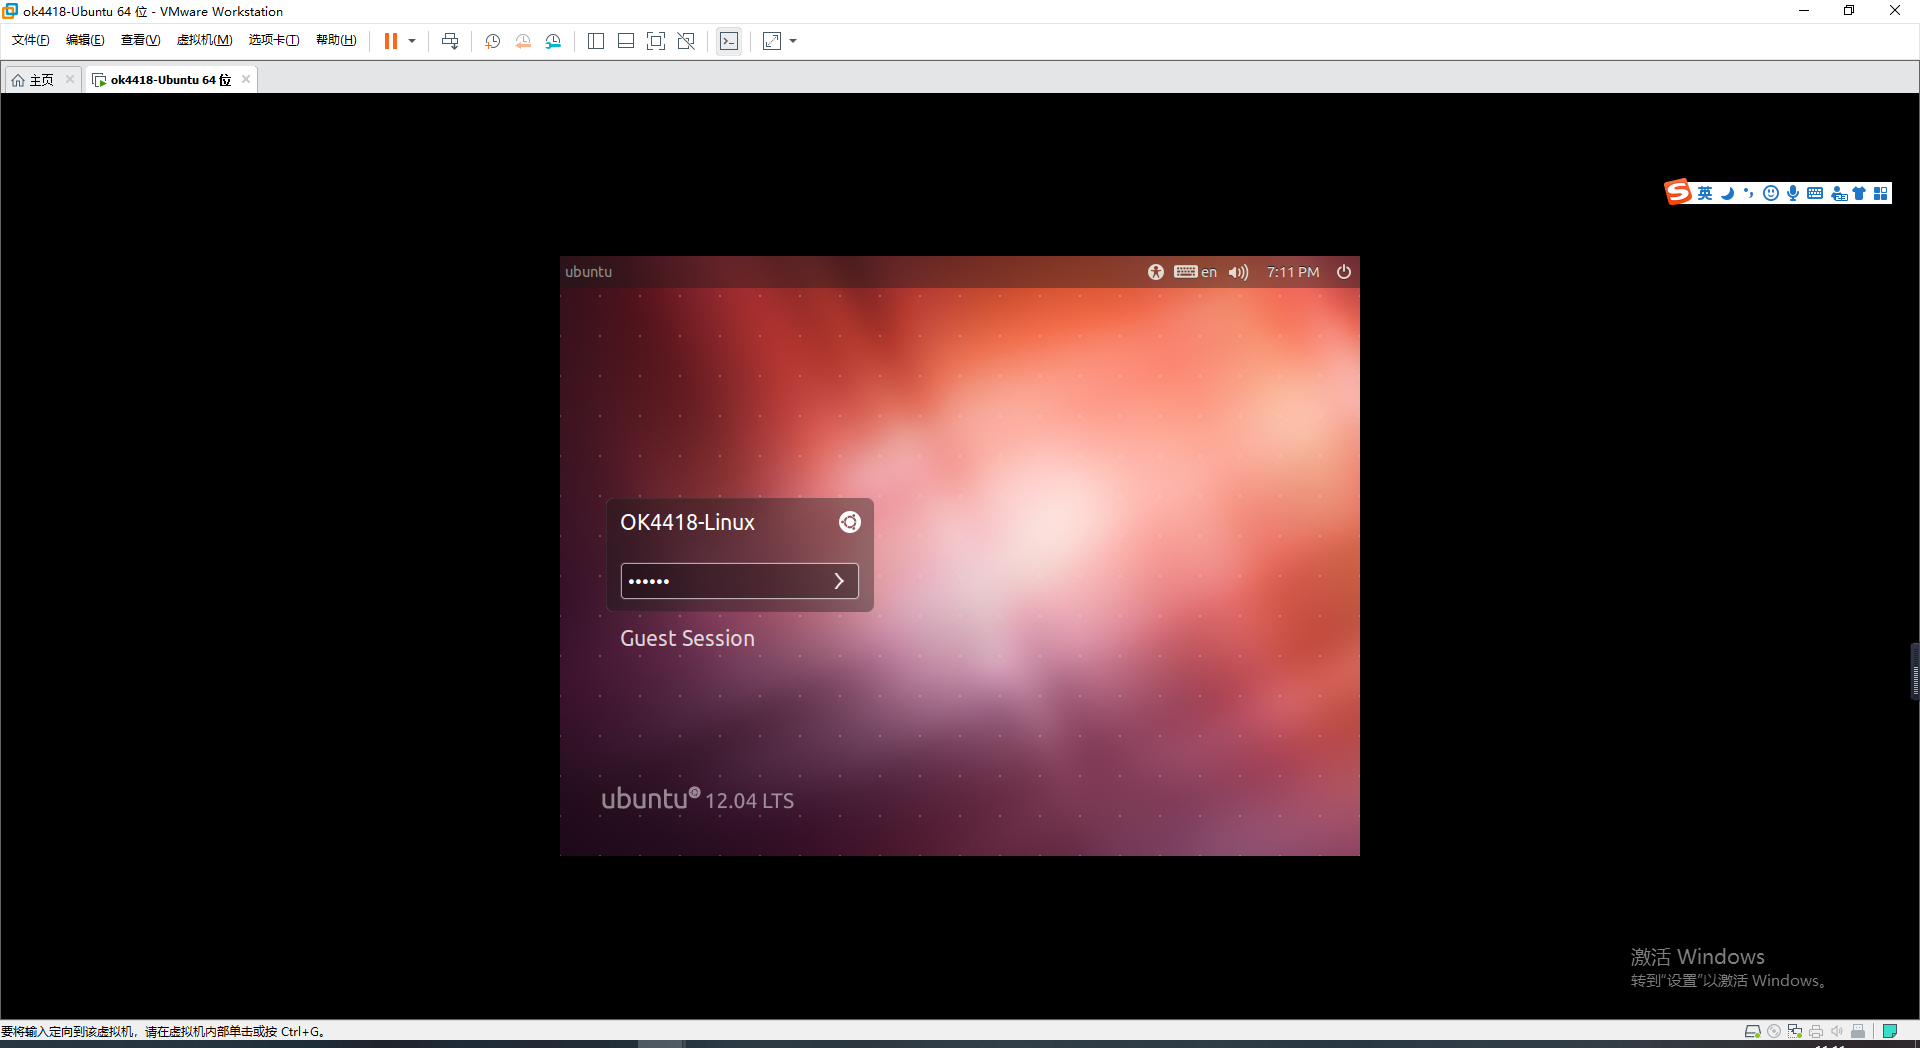Send Ctrl+Alt+Del to the virtual machine
This screenshot has width=1920, height=1048.
click(450, 41)
